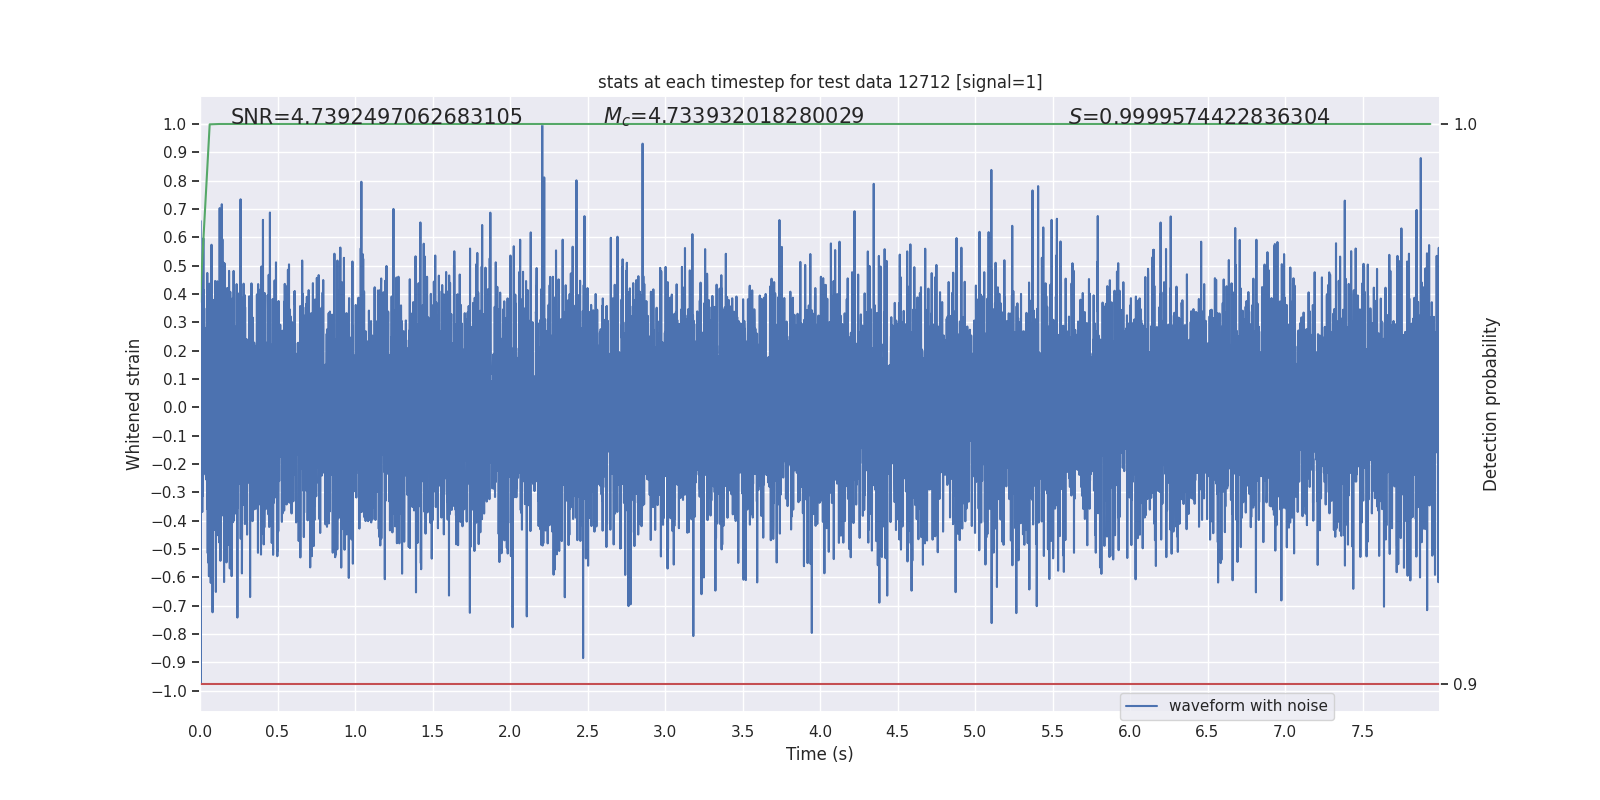
Task: Click the positive 0.2 Whitened strain tick label
Action: tap(175, 351)
